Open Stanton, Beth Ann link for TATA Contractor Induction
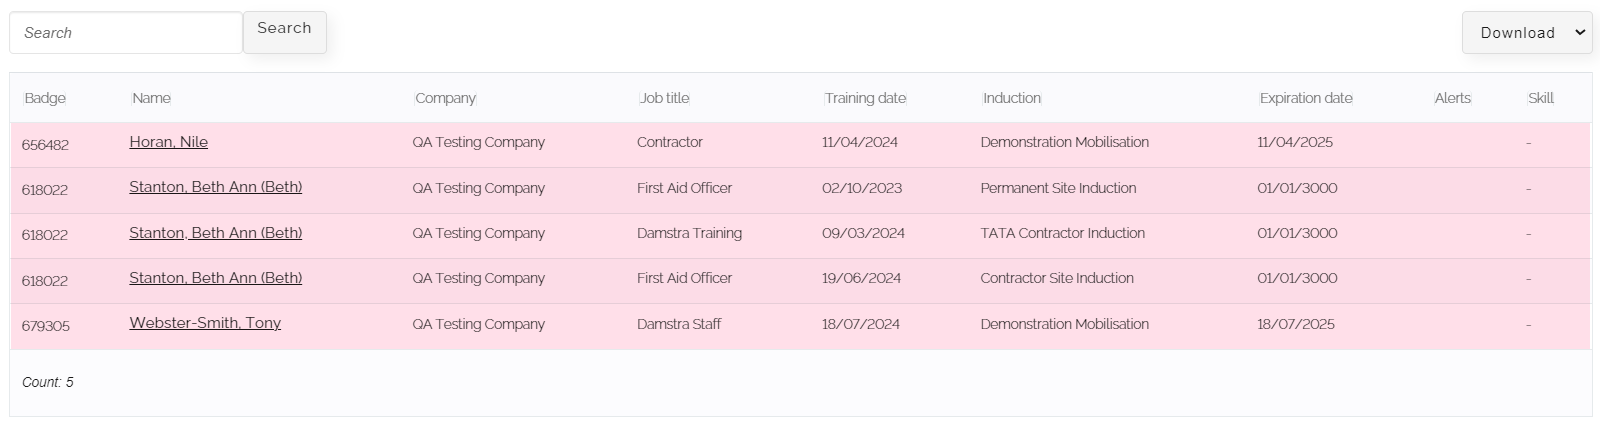1600x425 pixels. [x=216, y=233]
